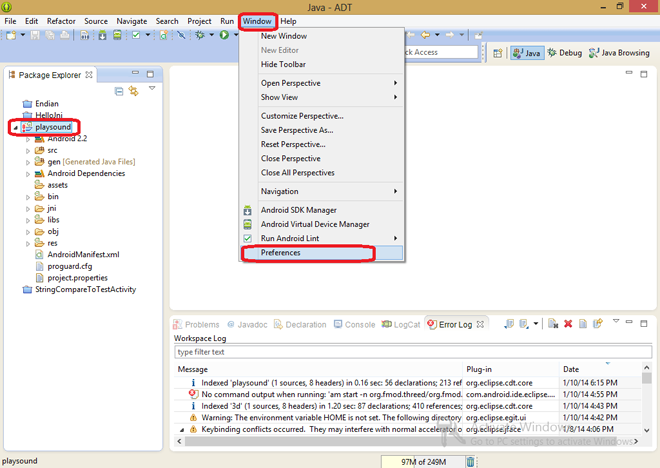
Task: Click the Debug toolbar bug icon
Action: pyautogui.click(x=201, y=35)
